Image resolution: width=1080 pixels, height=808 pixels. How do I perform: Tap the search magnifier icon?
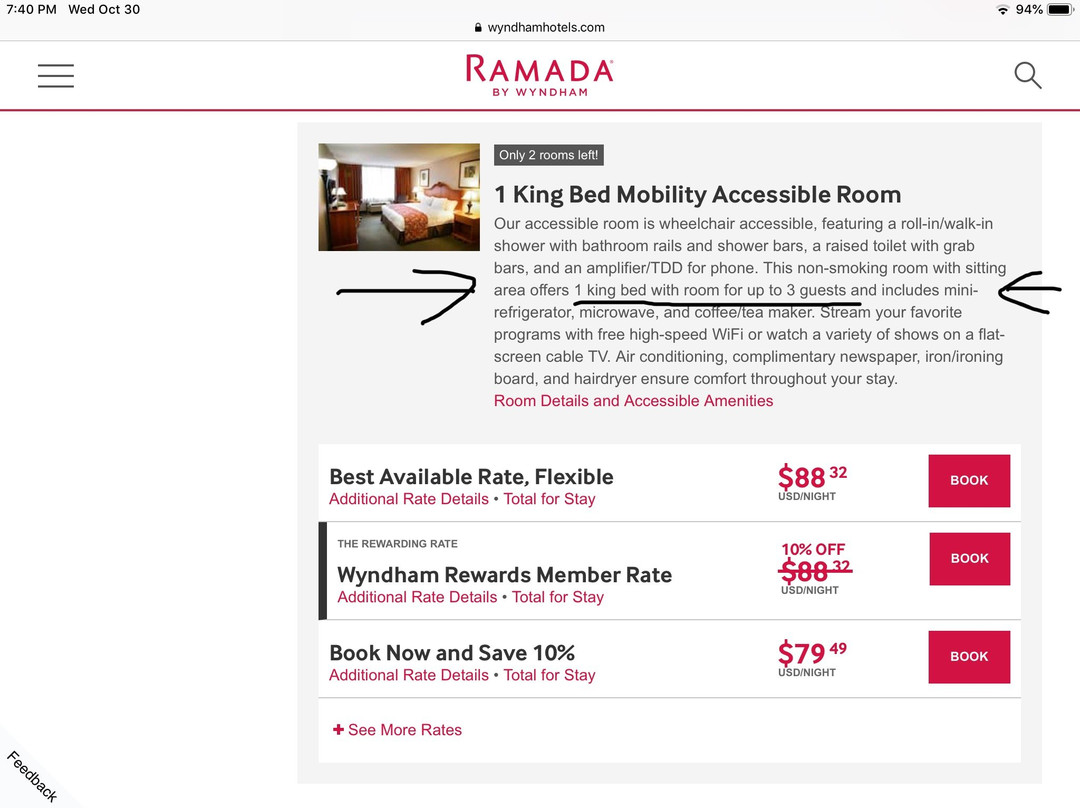pyautogui.click(x=1028, y=76)
